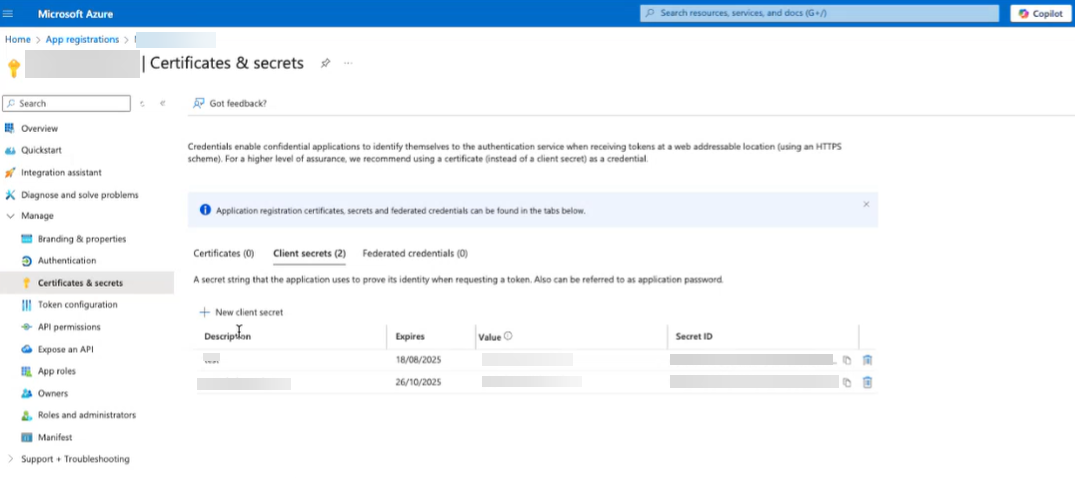The width and height of the screenshot is (1075, 478).
Task: Expand Support + Troubleshooting section
Action: point(10,459)
